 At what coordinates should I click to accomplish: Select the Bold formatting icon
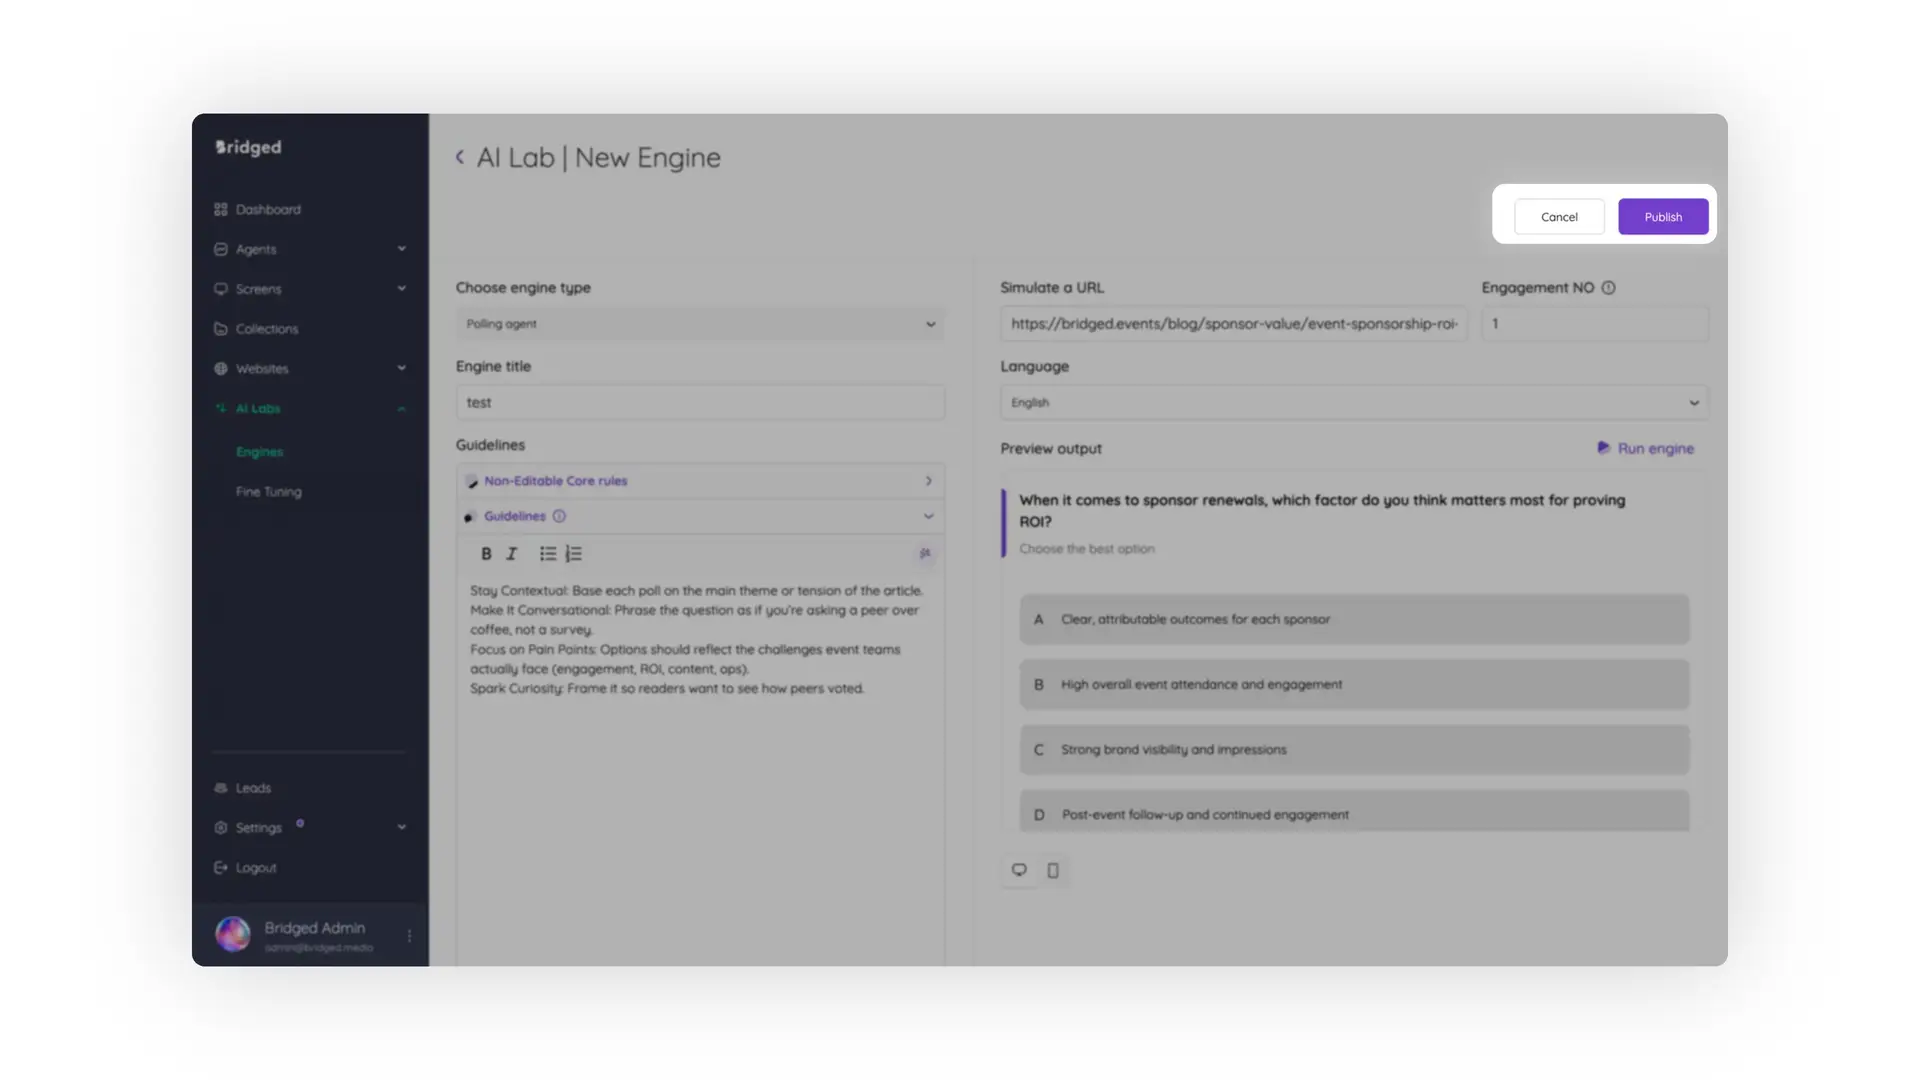pyautogui.click(x=486, y=553)
